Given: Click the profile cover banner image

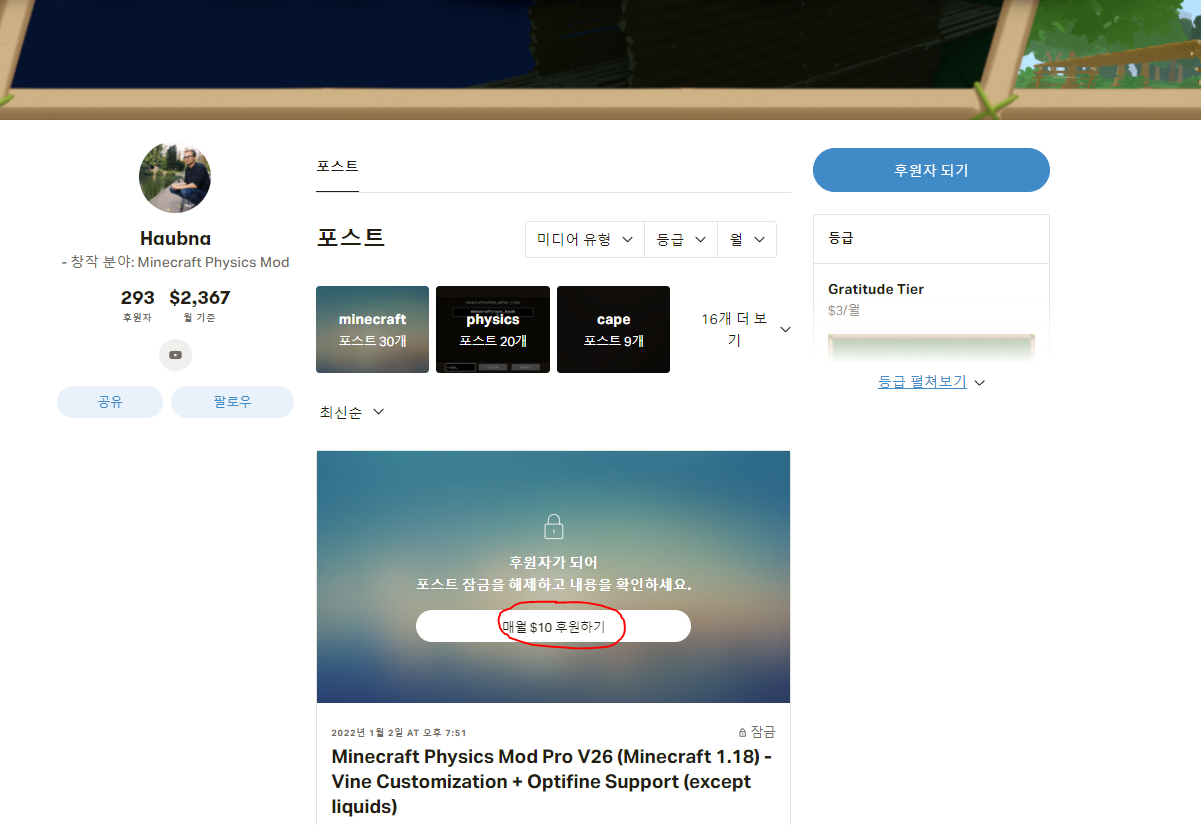Looking at the screenshot, I should (x=600, y=60).
